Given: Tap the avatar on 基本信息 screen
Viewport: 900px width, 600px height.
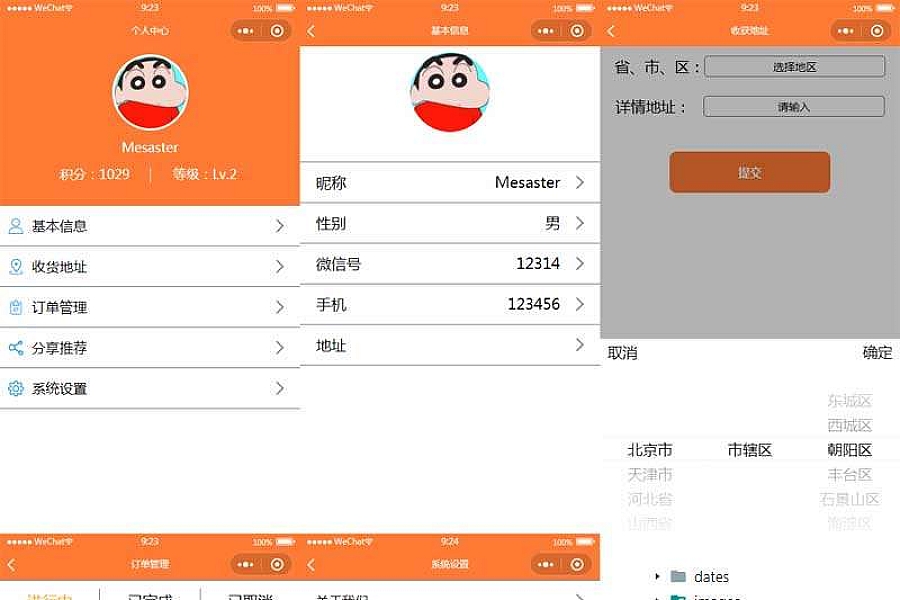Looking at the screenshot, I should pyautogui.click(x=450, y=92).
